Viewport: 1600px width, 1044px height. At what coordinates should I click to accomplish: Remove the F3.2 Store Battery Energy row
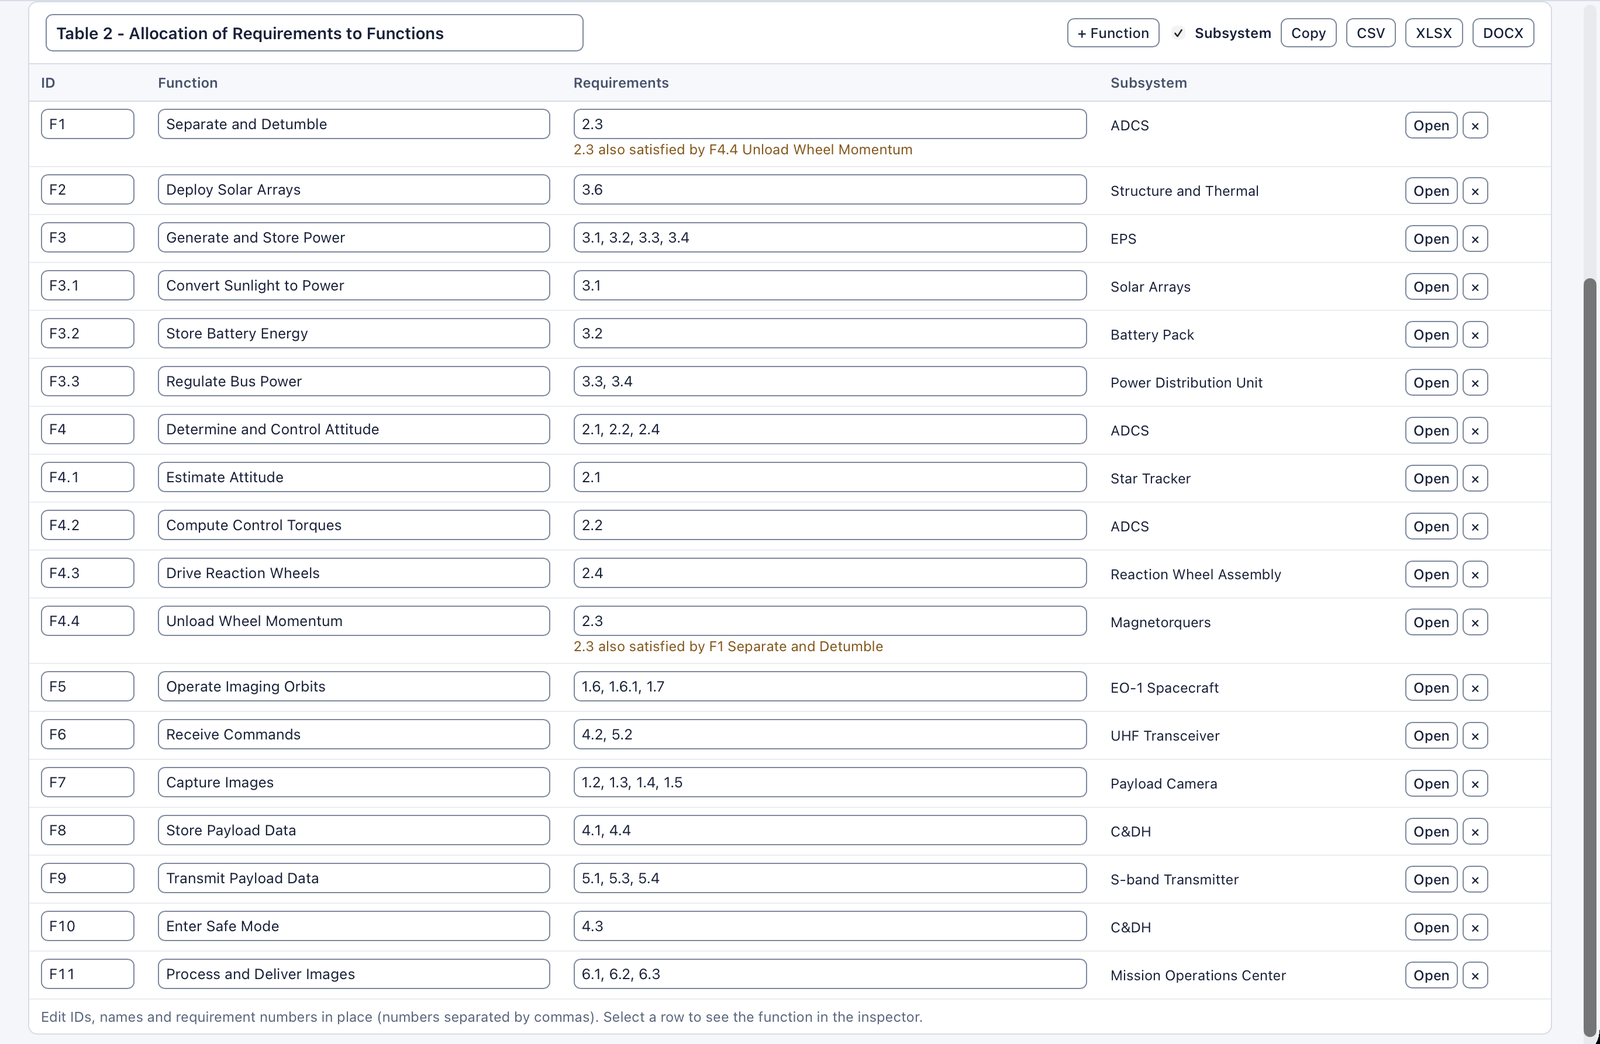tap(1475, 335)
